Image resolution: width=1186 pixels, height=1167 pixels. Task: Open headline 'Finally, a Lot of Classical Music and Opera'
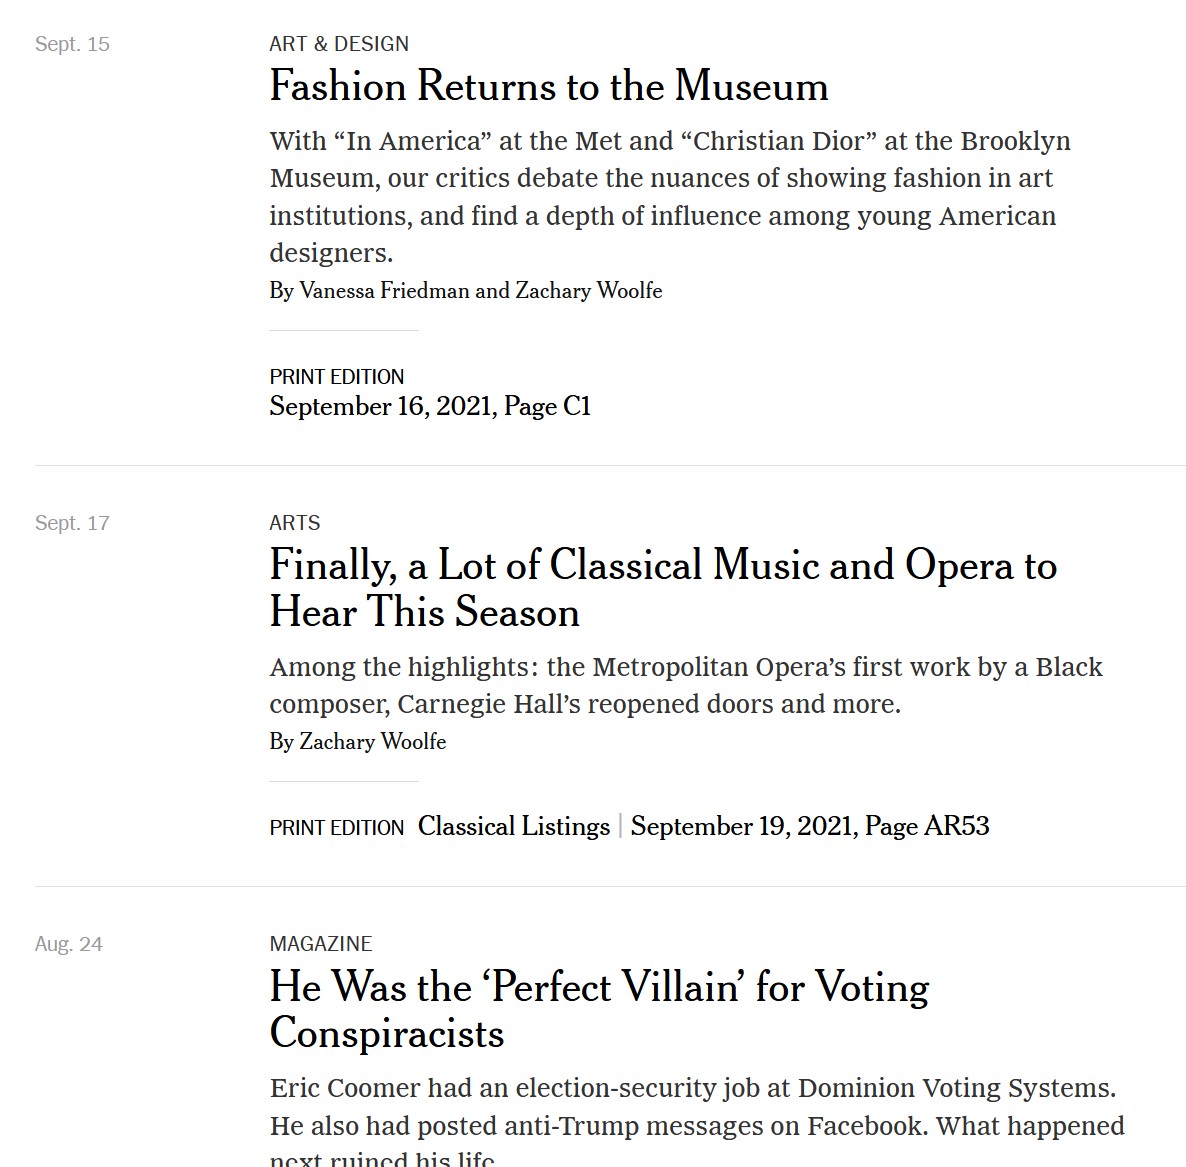(663, 588)
